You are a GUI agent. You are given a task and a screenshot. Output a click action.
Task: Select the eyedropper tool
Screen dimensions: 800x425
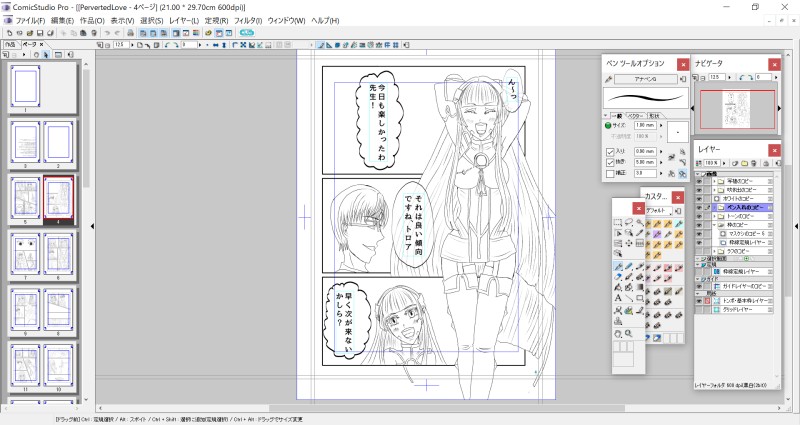(639, 233)
